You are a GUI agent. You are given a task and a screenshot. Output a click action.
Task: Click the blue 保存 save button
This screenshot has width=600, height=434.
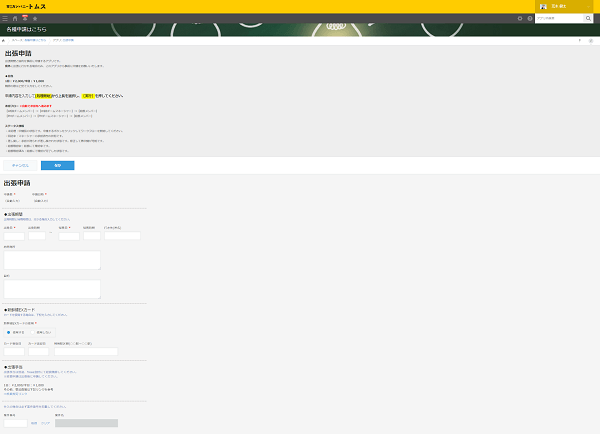pos(57,165)
